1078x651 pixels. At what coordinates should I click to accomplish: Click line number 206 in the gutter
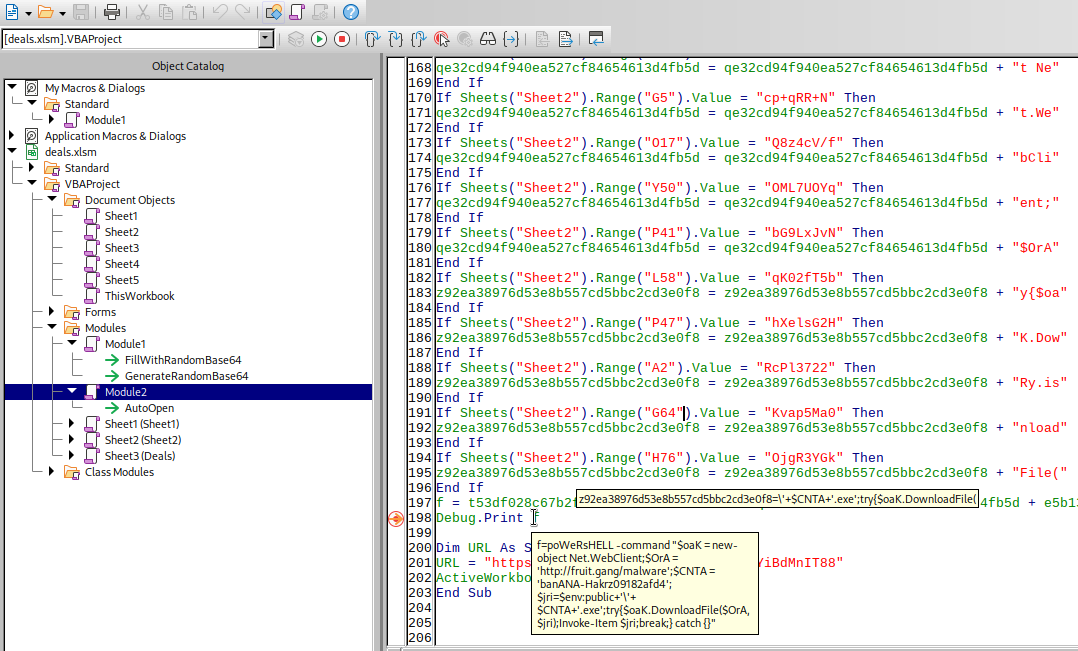pos(419,637)
